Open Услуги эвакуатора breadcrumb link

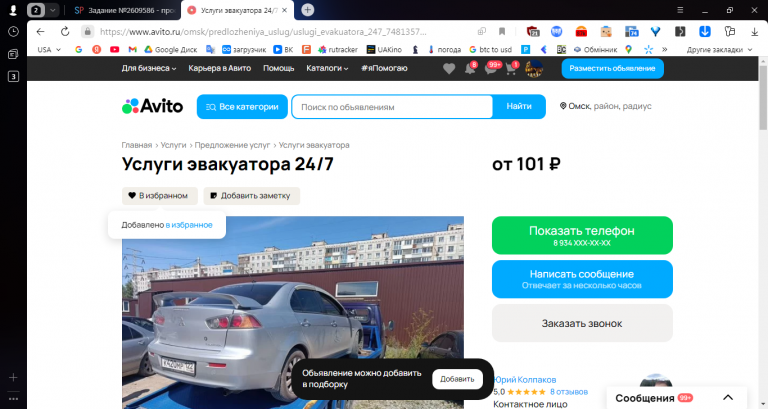314,145
